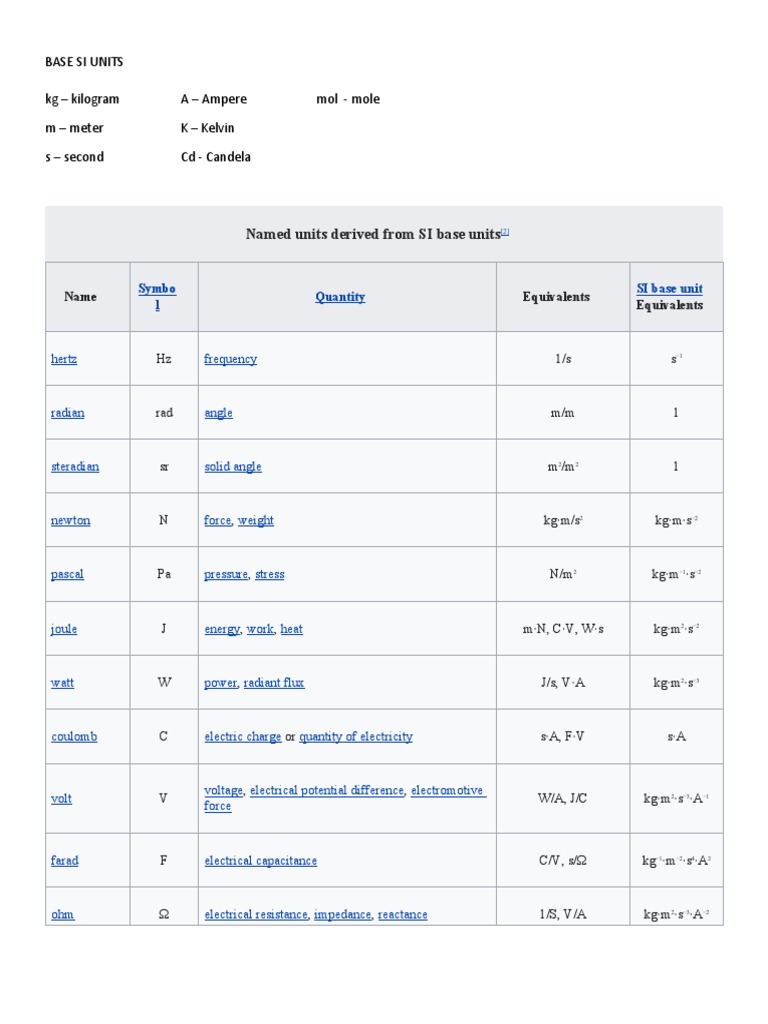This screenshot has width=768, height=1024.
Task: Click the stress link in pascal row
Action: click(270, 575)
